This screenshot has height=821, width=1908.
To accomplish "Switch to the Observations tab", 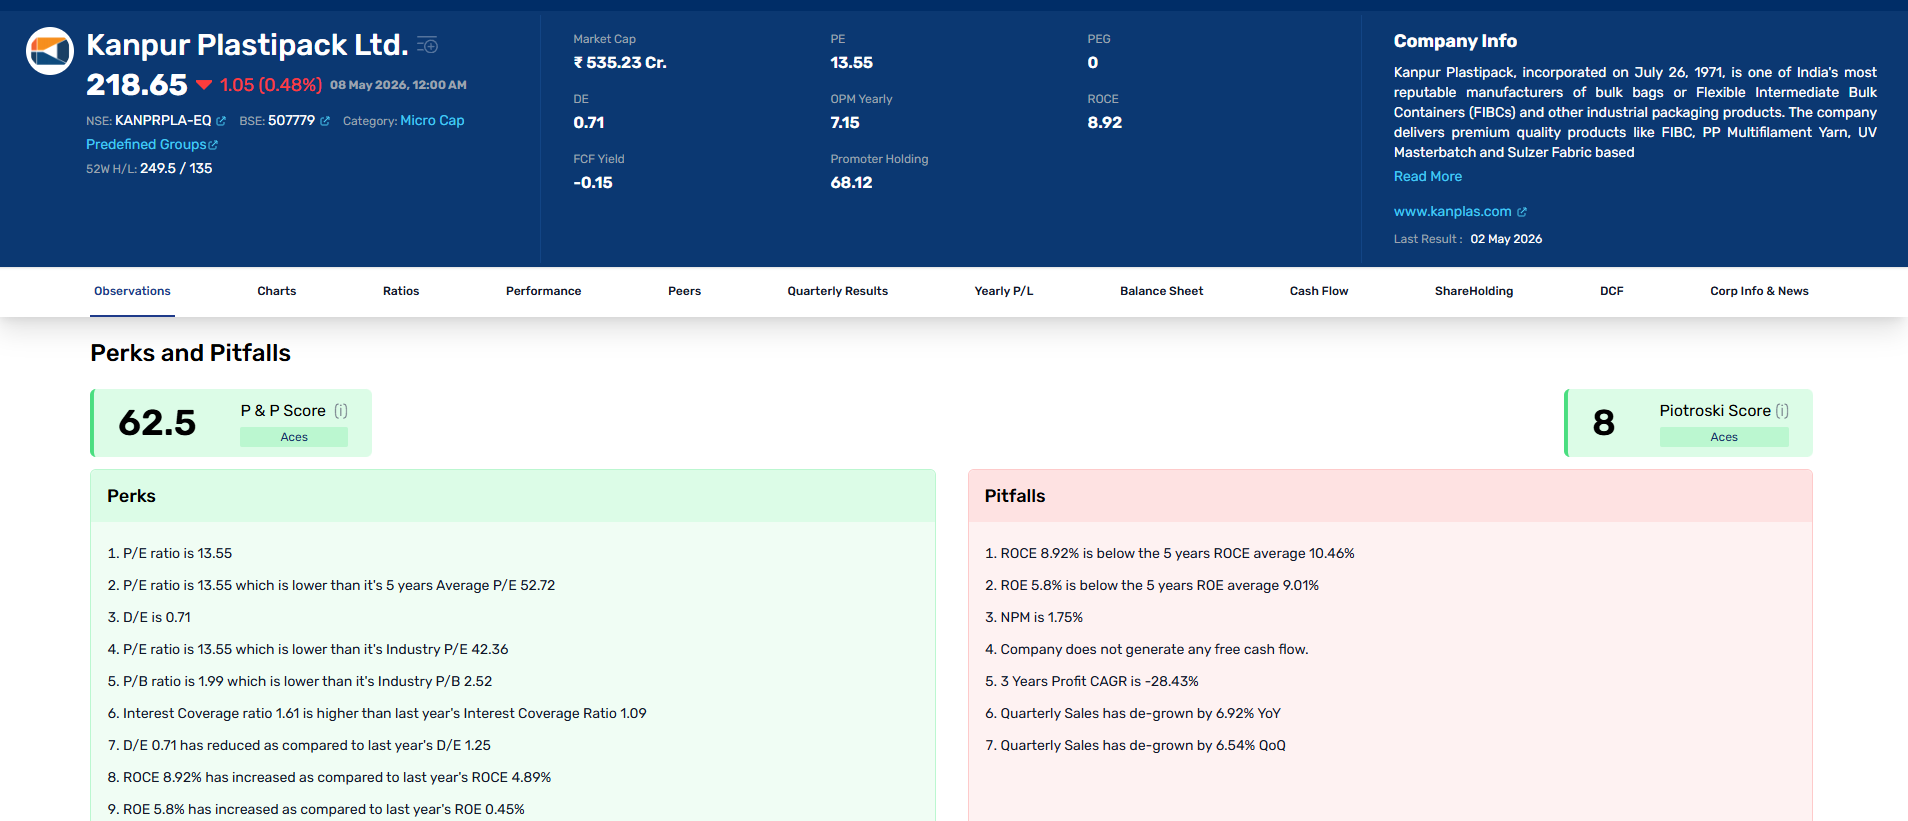I will (x=132, y=291).
